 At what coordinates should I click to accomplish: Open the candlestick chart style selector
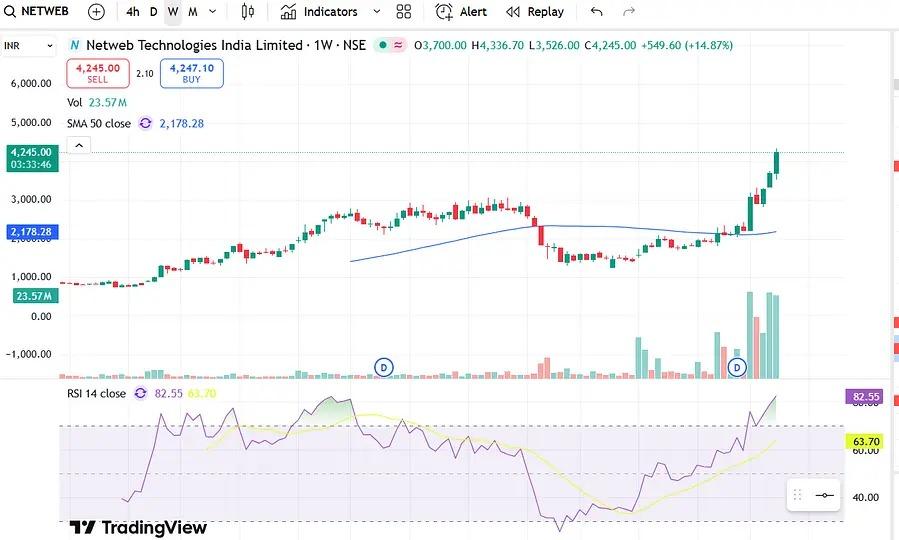[248, 11]
